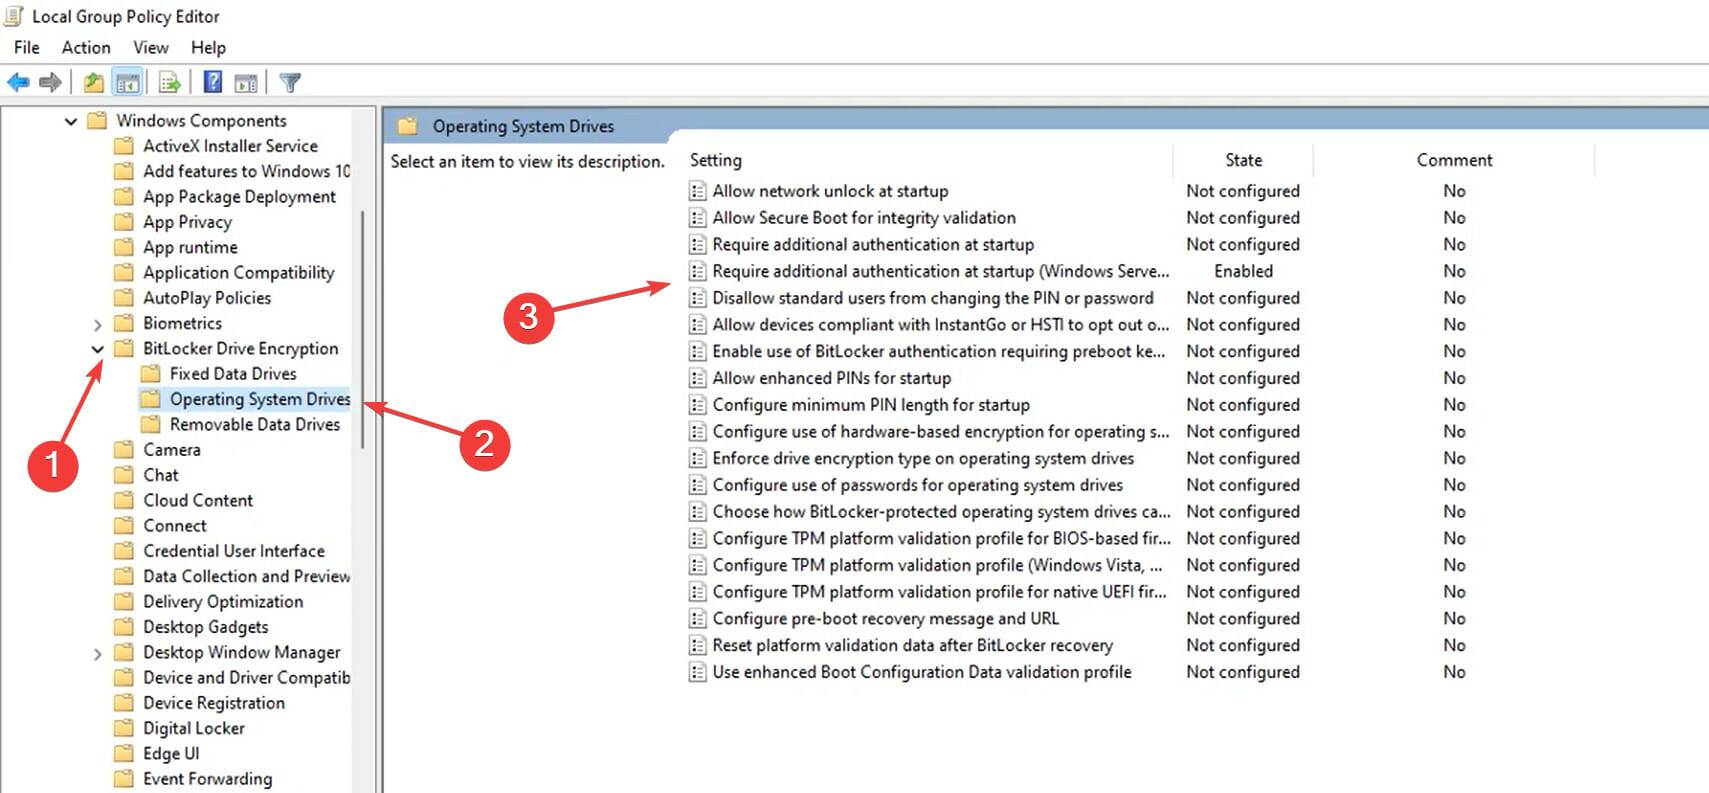Image resolution: width=1709 pixels, height=793 pixels.
Task: Click policy icon beside Allow enhanced PINs
Action: (697, 378)
